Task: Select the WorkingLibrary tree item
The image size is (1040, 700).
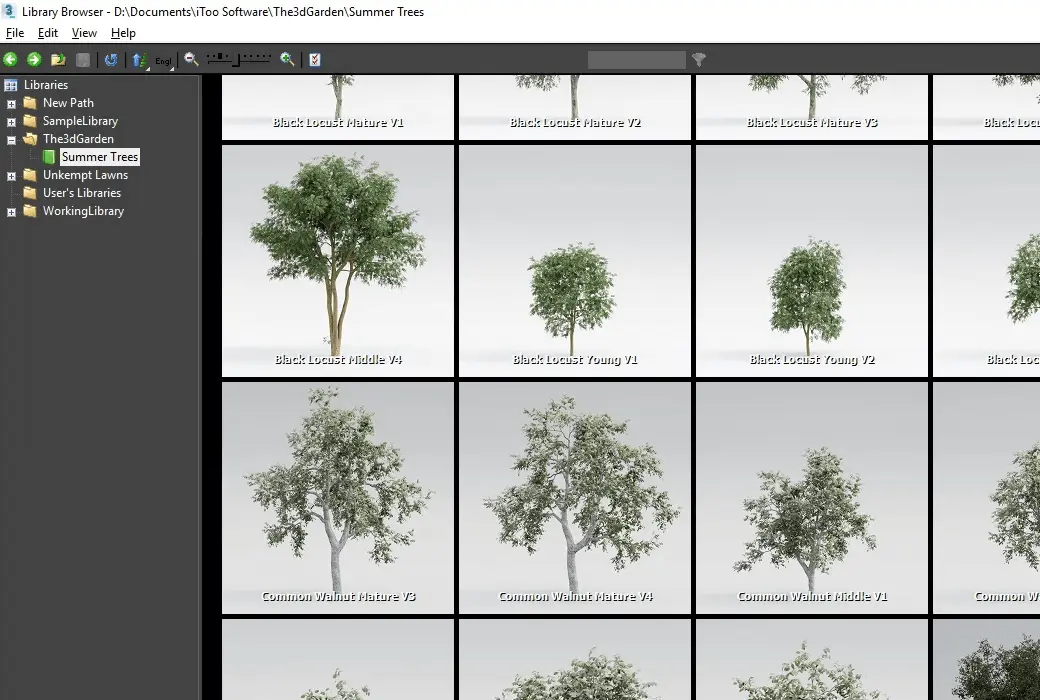Action: click(x=84, y=211)
